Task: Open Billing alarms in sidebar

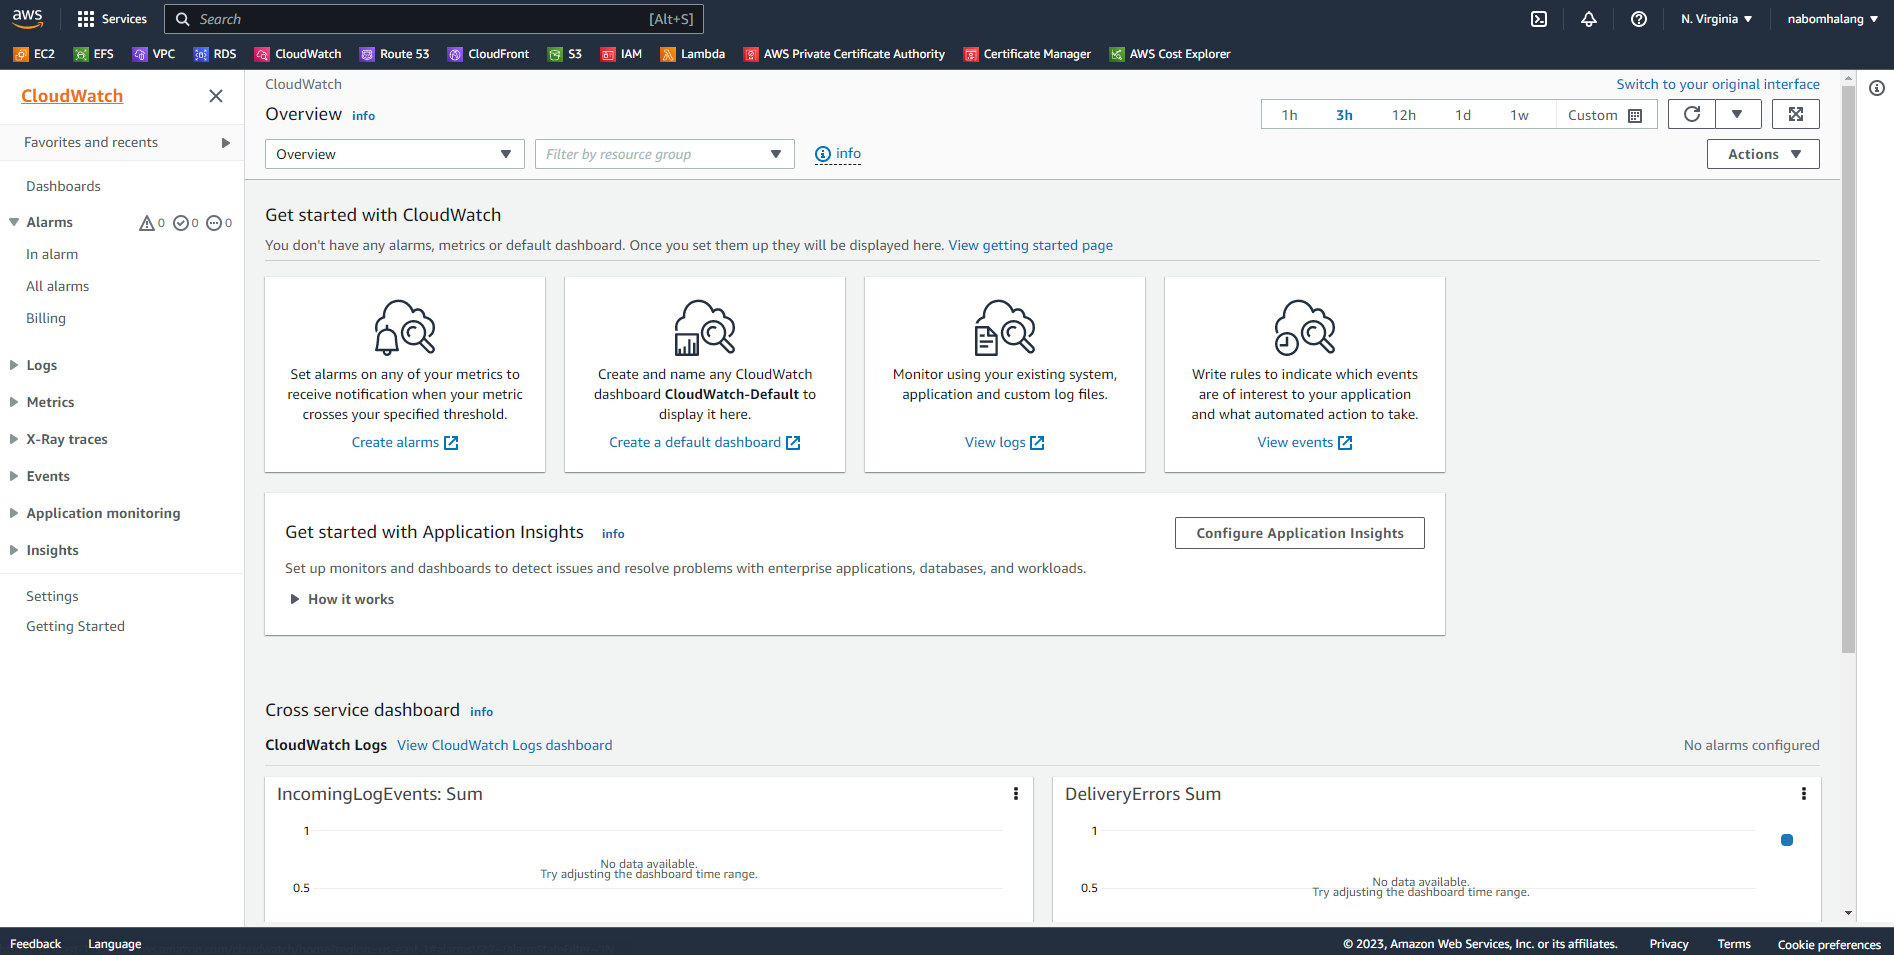Action: [x=46, y=318]
